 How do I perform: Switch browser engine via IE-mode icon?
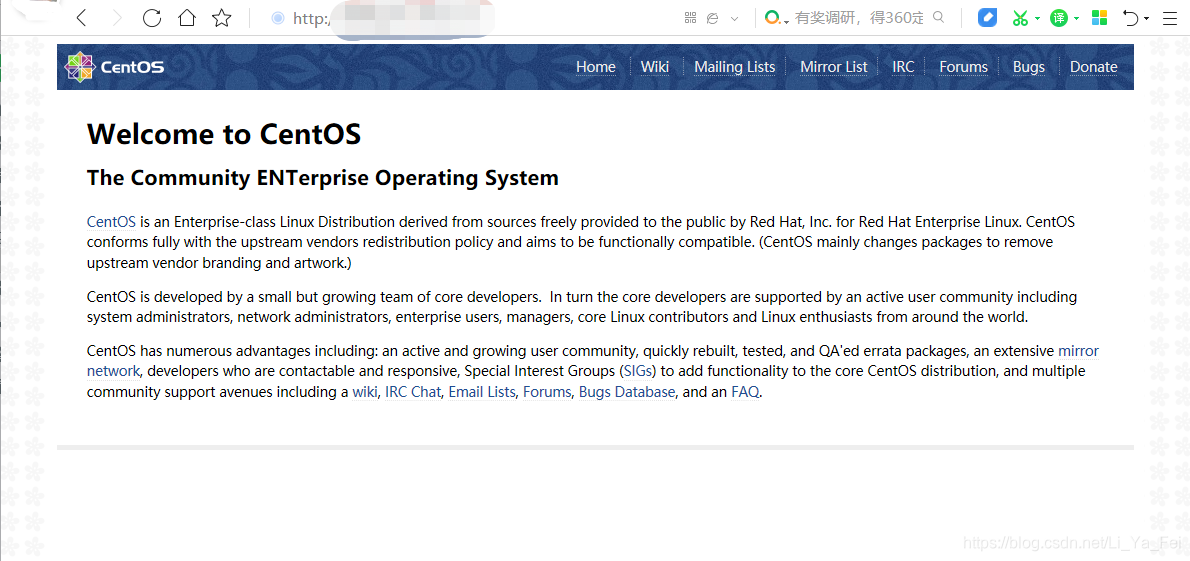point(712,18)
